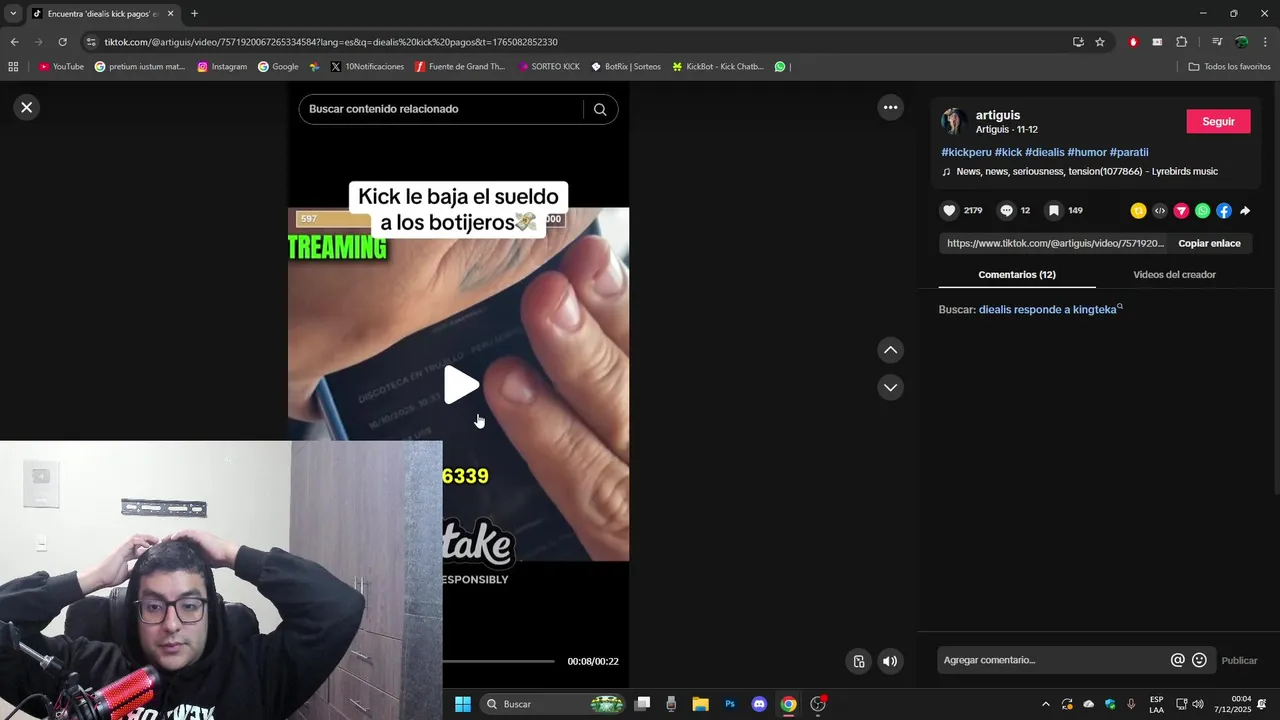Open the #paratii hashtag
This screenshot has width=1280, height=720.
click(x=1129, y=152)
